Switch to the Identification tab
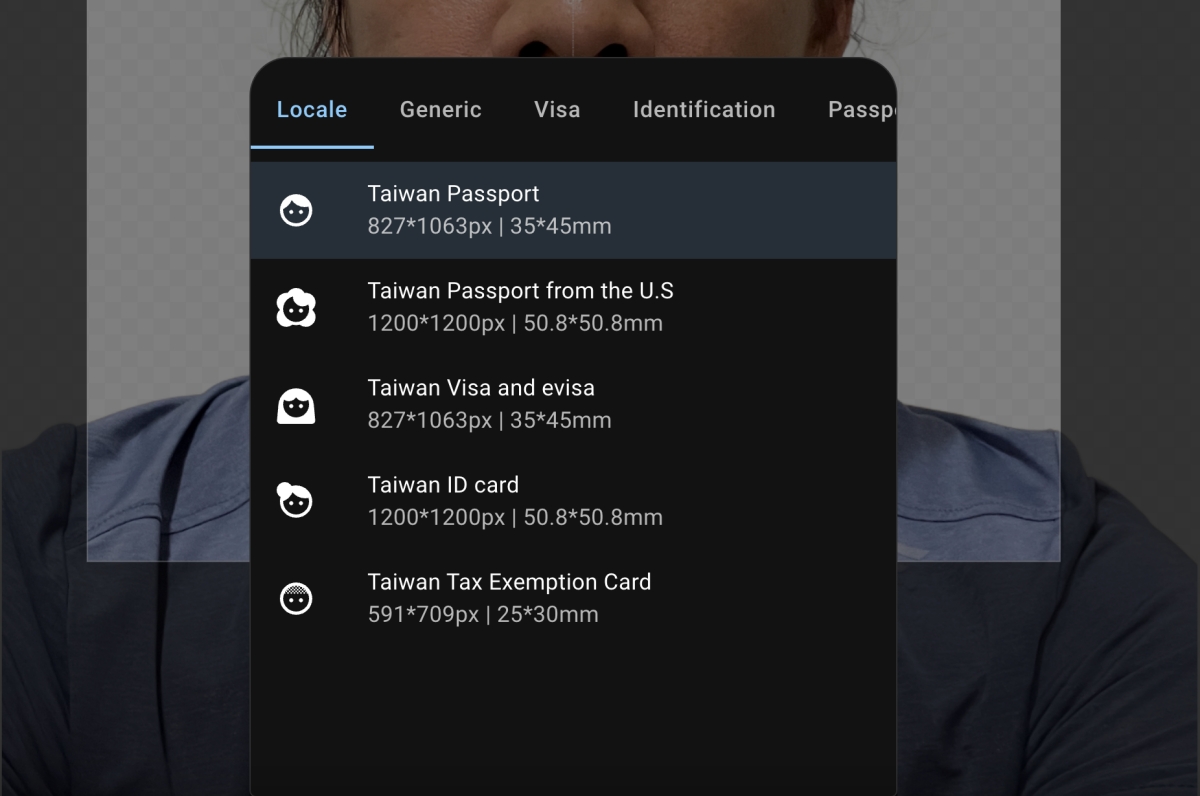Screen dimensions: 1200x796 coord(704,110)
